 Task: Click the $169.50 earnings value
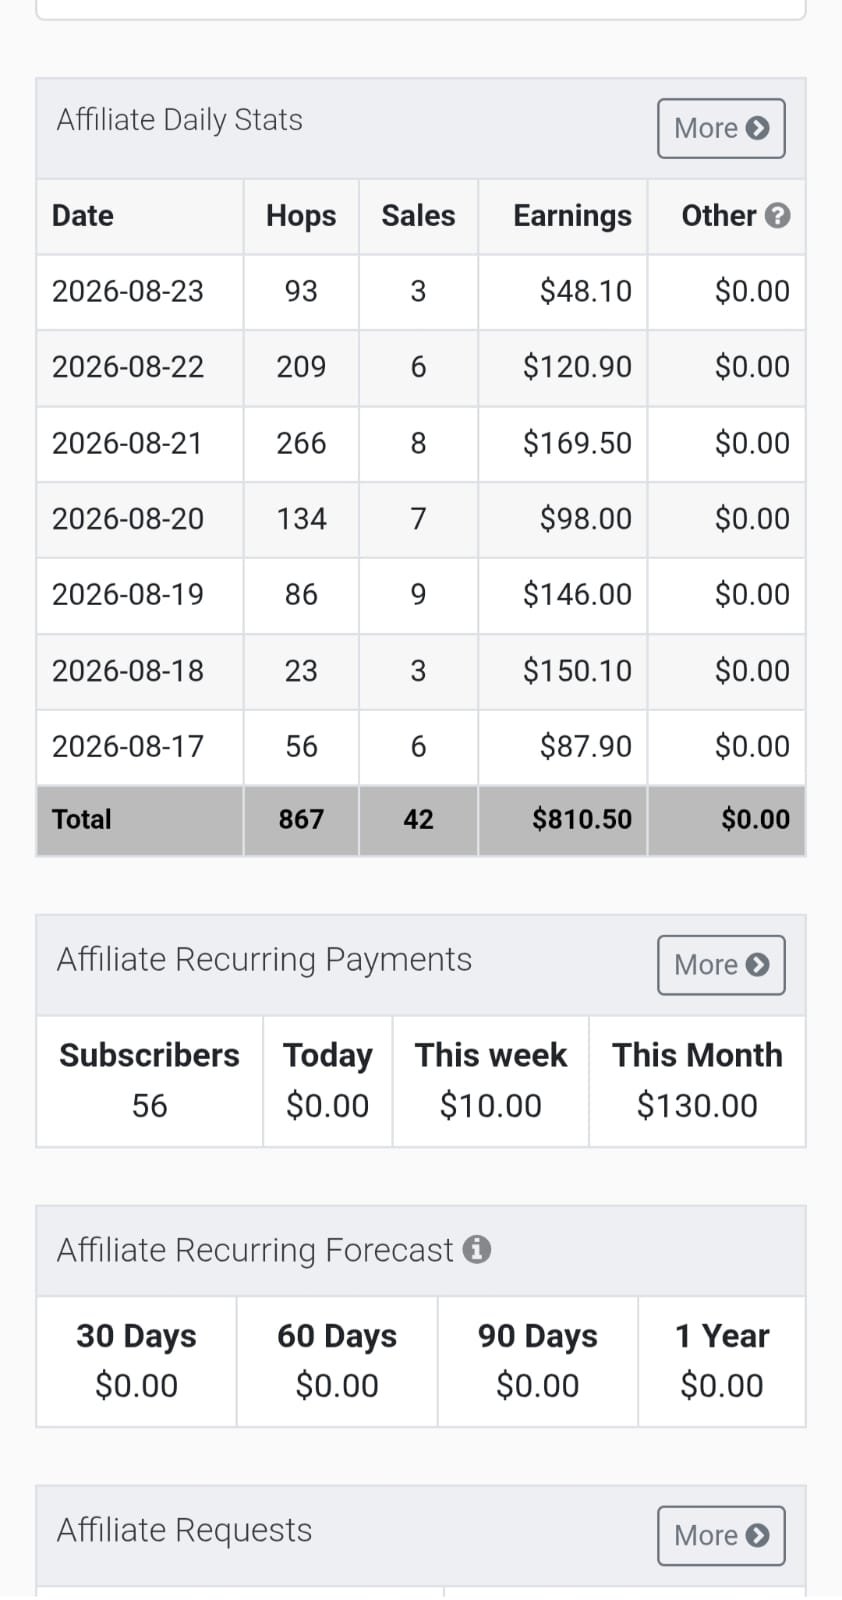click(x=577, y=443)
